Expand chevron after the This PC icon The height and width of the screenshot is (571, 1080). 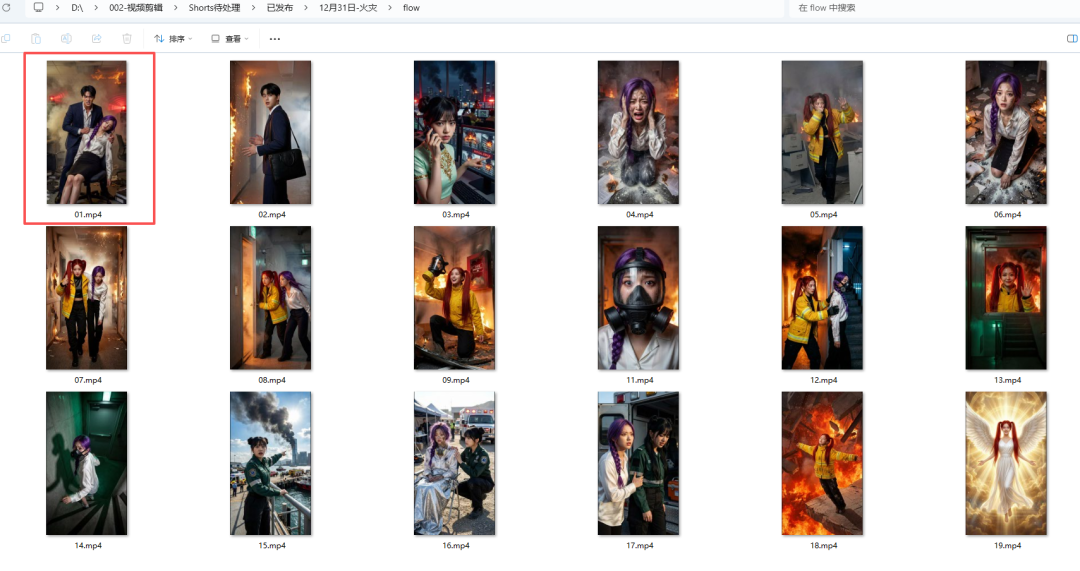57,8
